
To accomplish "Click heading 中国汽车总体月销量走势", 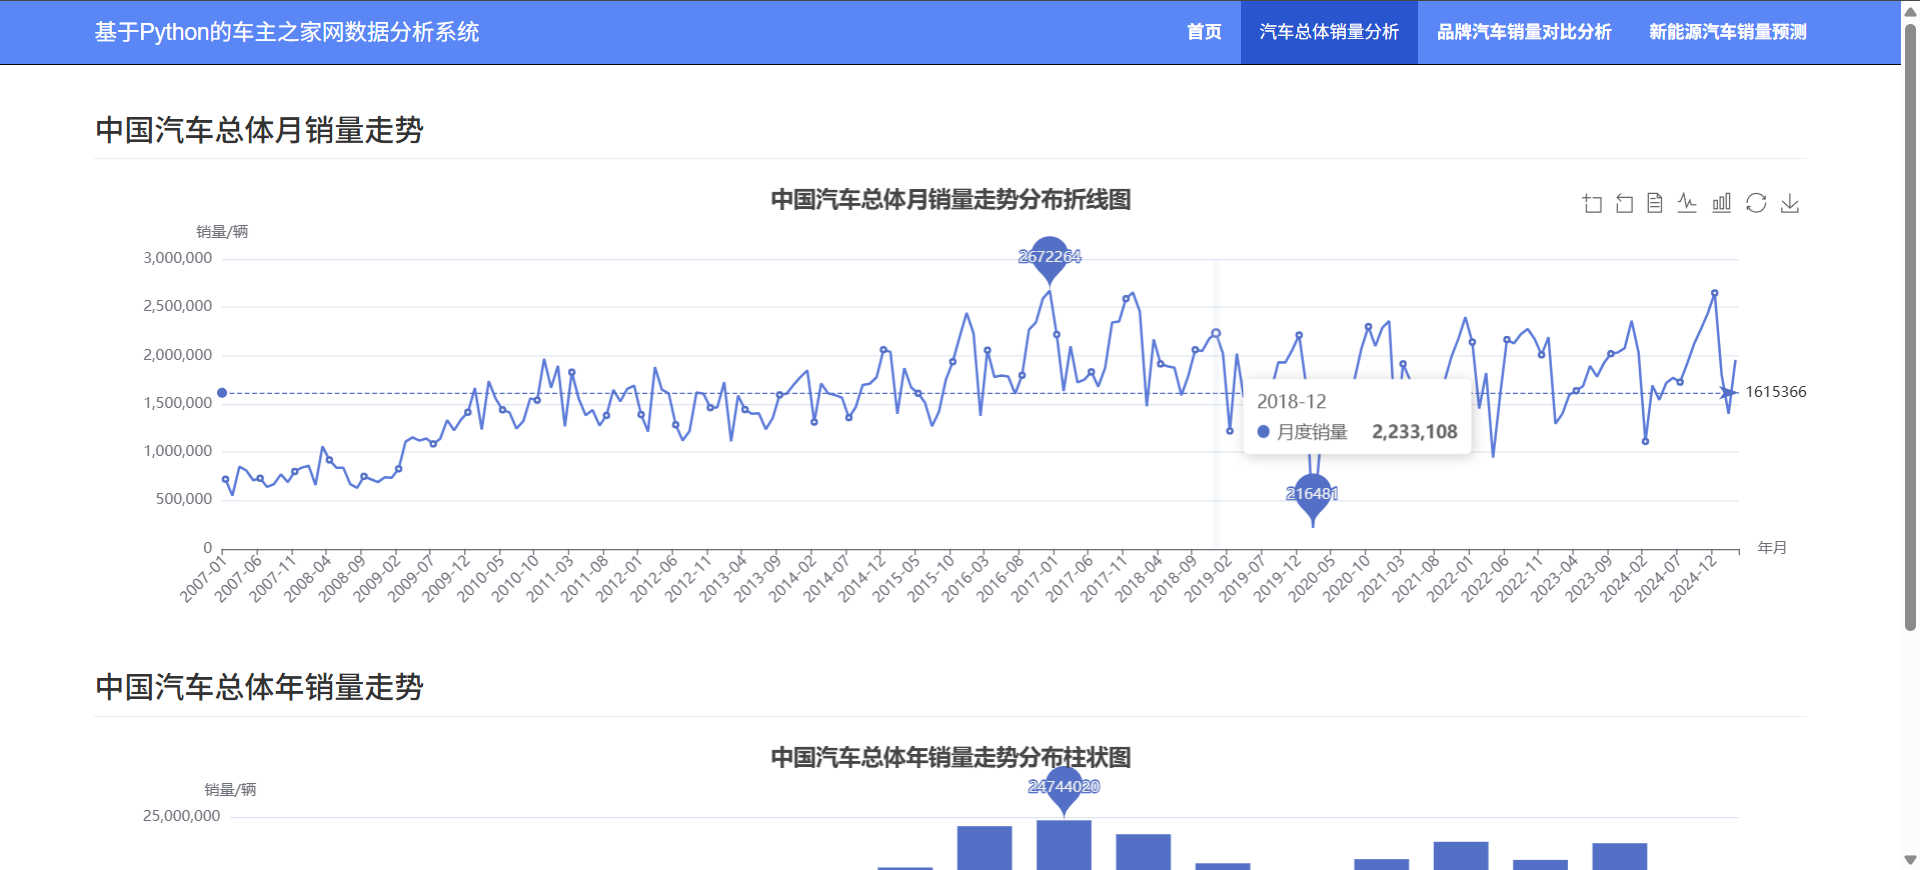I will tap(260, 130).
